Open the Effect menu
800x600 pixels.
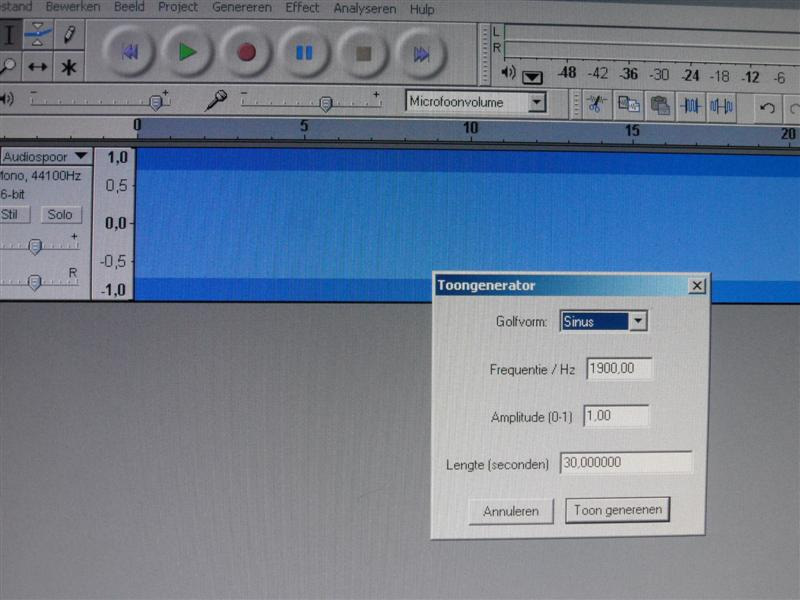pos(302,7)
